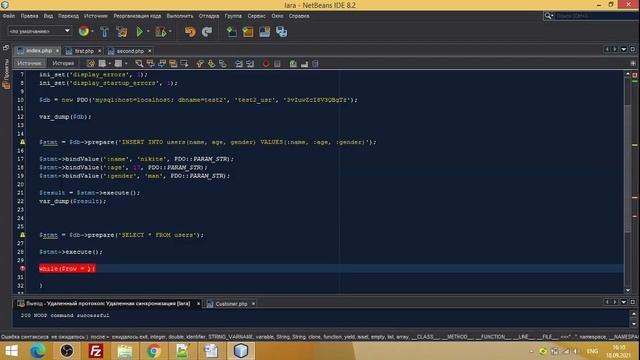
Task: Click the Windows Start button
Action: 11,351
